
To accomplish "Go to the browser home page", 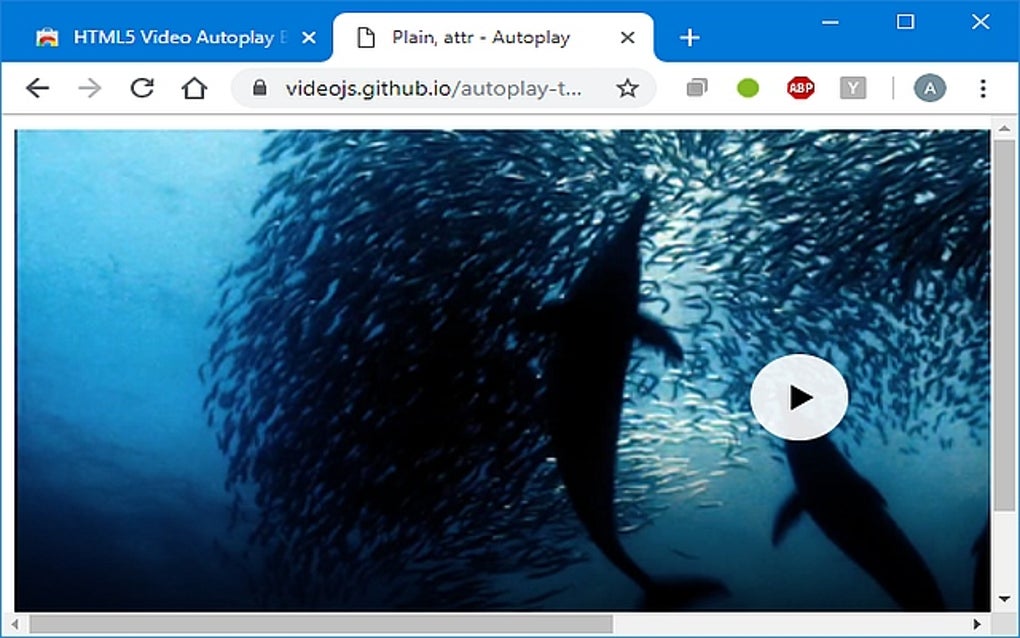I will pyautogui.click(x=194, y=87).
